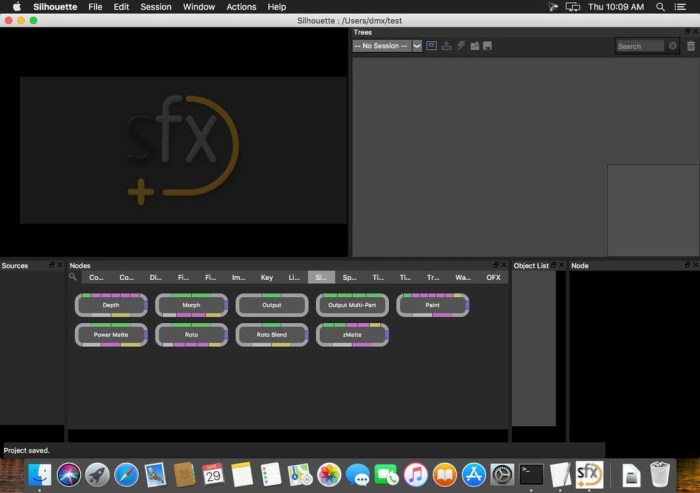Select the Paint node
This screenshot has width=700, height=493.
pyautogui.click(x=432, y=305)
